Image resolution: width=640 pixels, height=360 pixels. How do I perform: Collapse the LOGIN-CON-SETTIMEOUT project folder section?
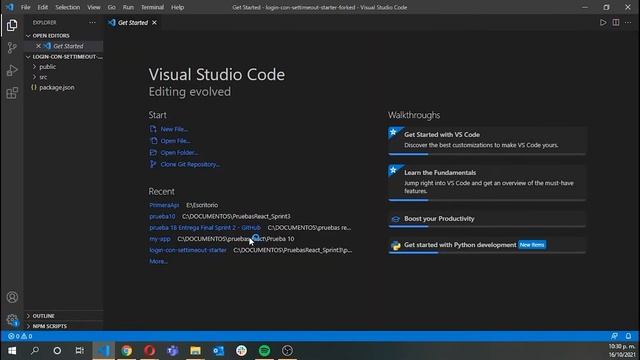click(x=63, y=57)
